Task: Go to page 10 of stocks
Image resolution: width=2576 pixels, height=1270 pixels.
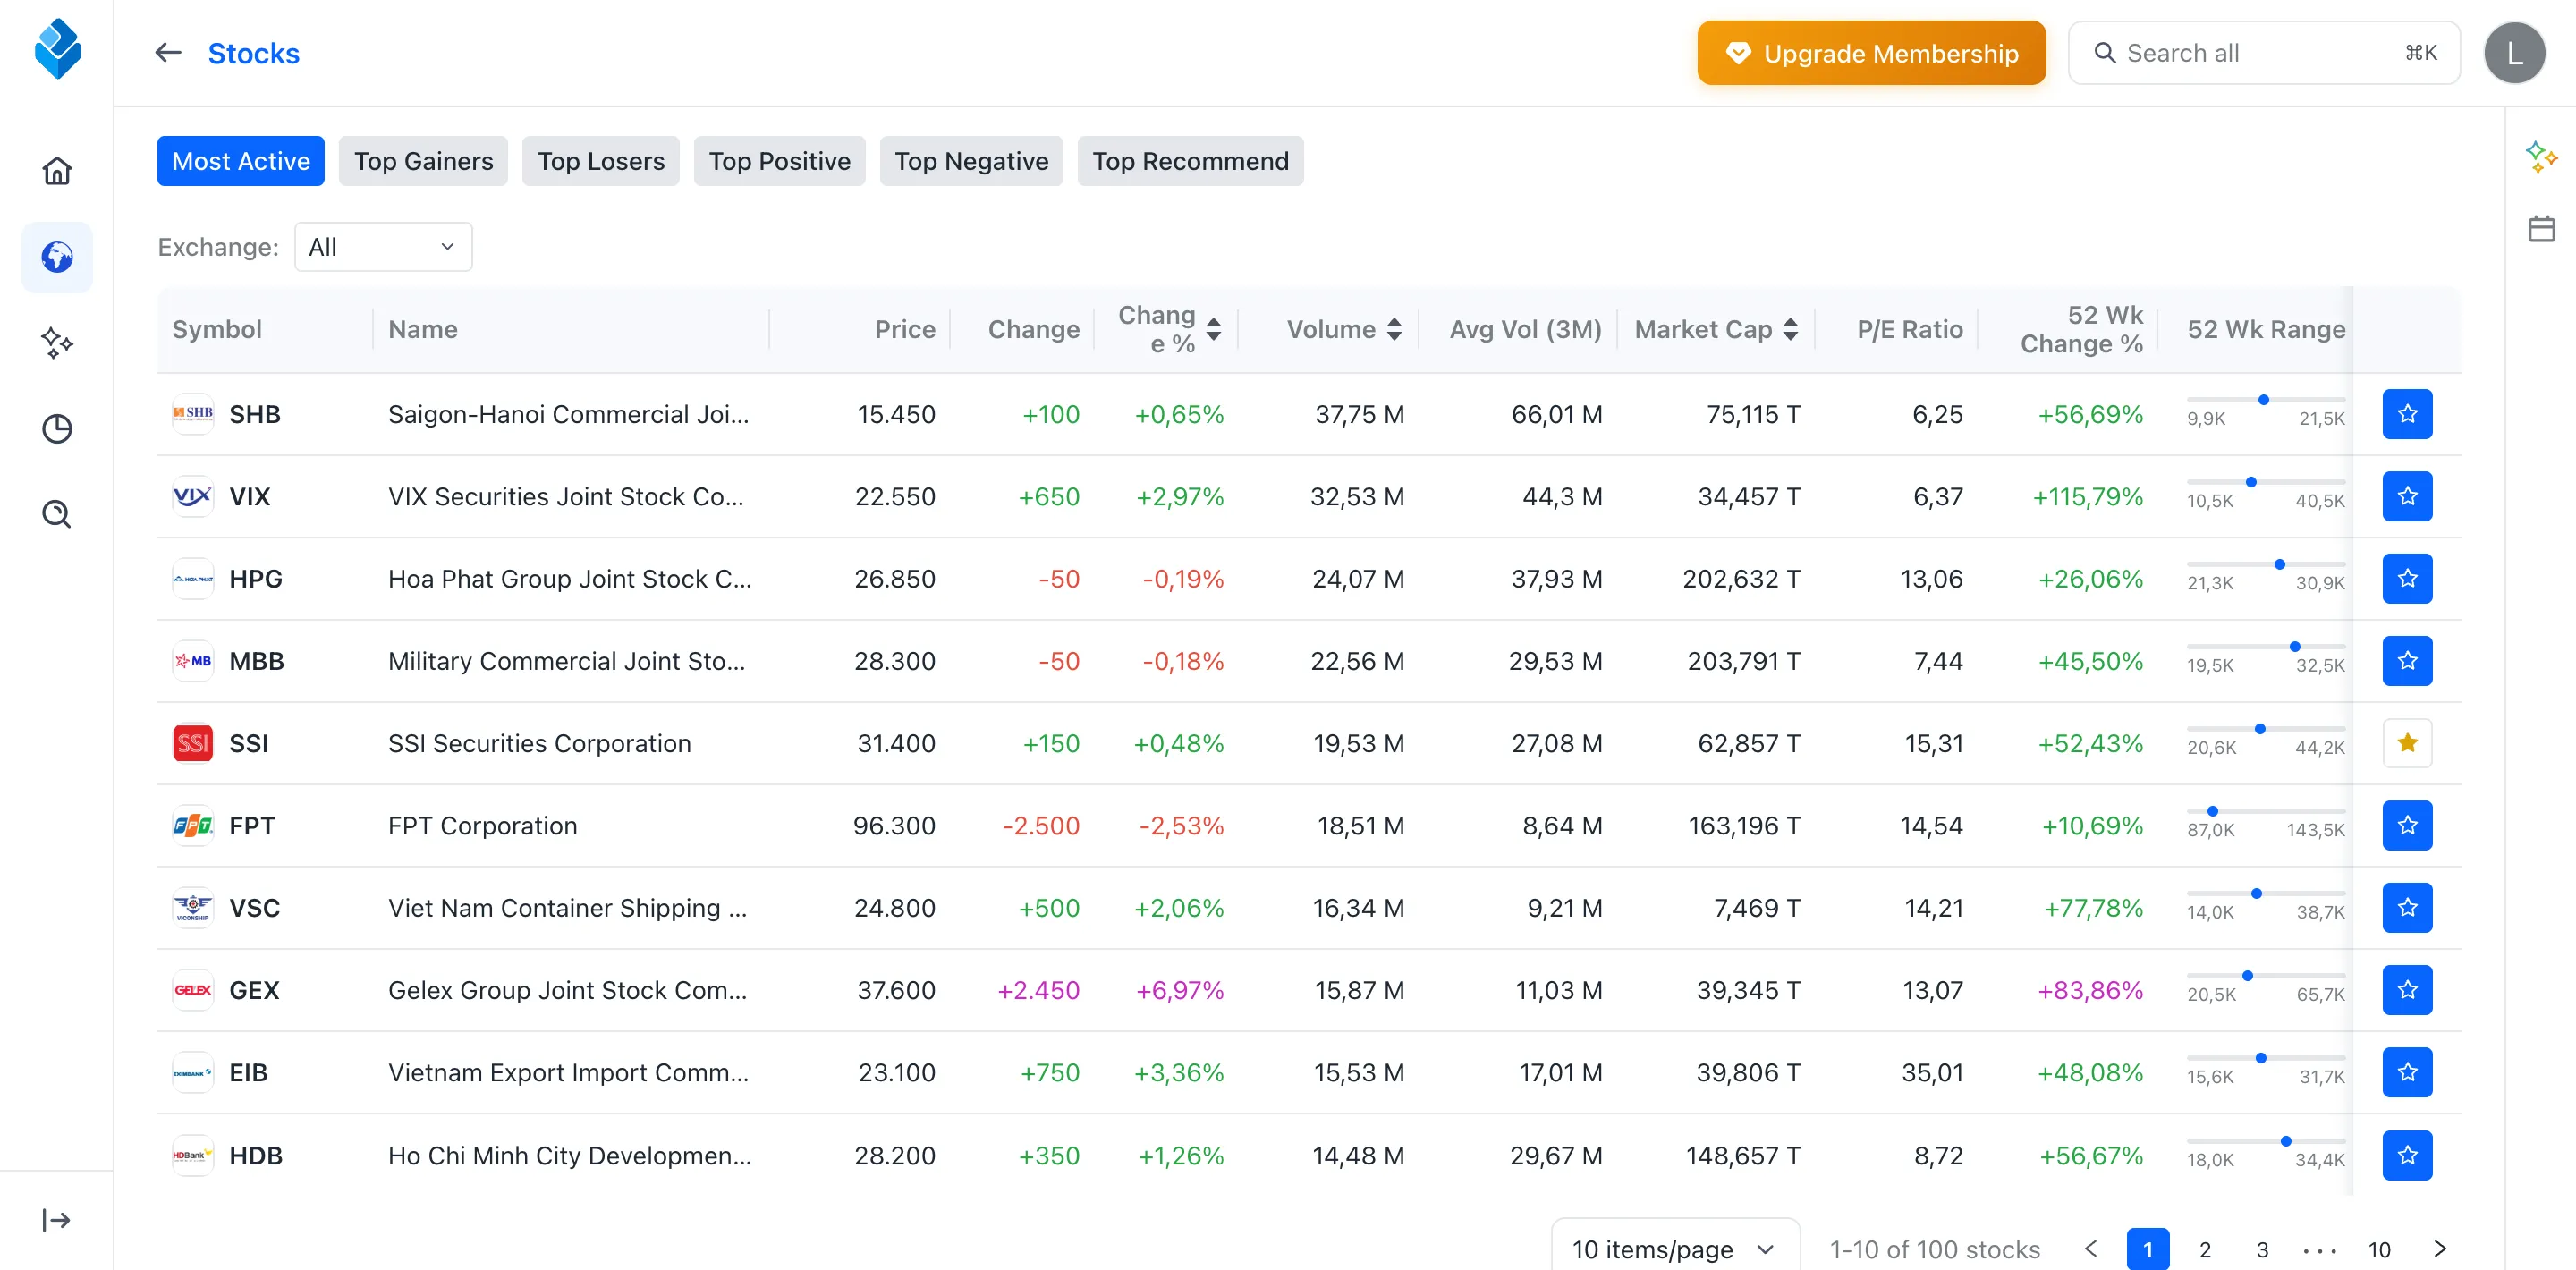Action: click(x=2379, y=1249)
